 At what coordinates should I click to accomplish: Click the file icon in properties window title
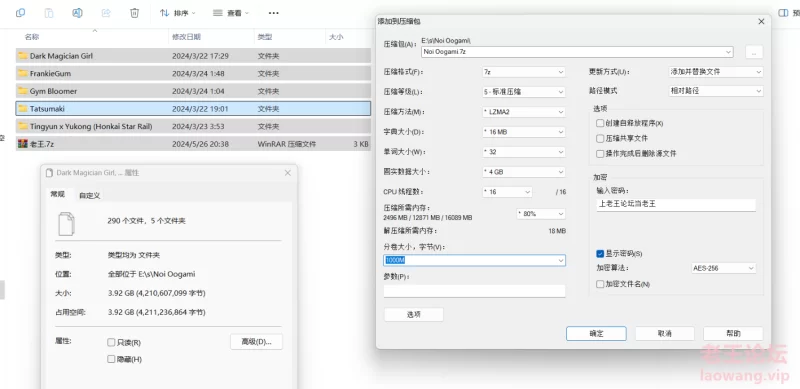coord(49,173)
